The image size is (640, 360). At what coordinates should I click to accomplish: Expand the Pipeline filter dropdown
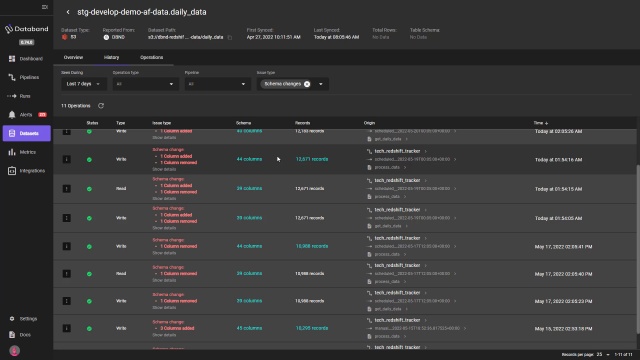217,84
